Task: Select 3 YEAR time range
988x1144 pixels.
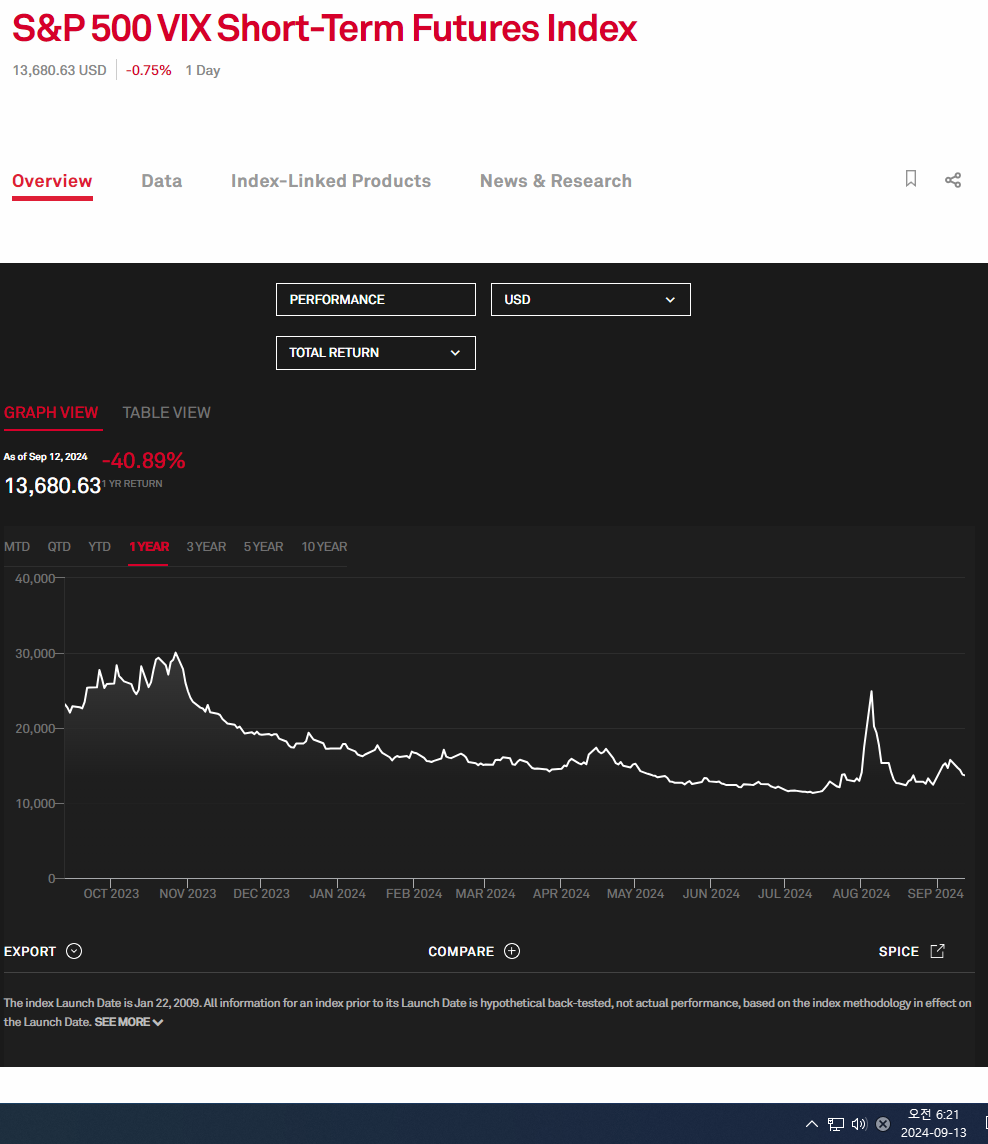Action: (206, 546)
